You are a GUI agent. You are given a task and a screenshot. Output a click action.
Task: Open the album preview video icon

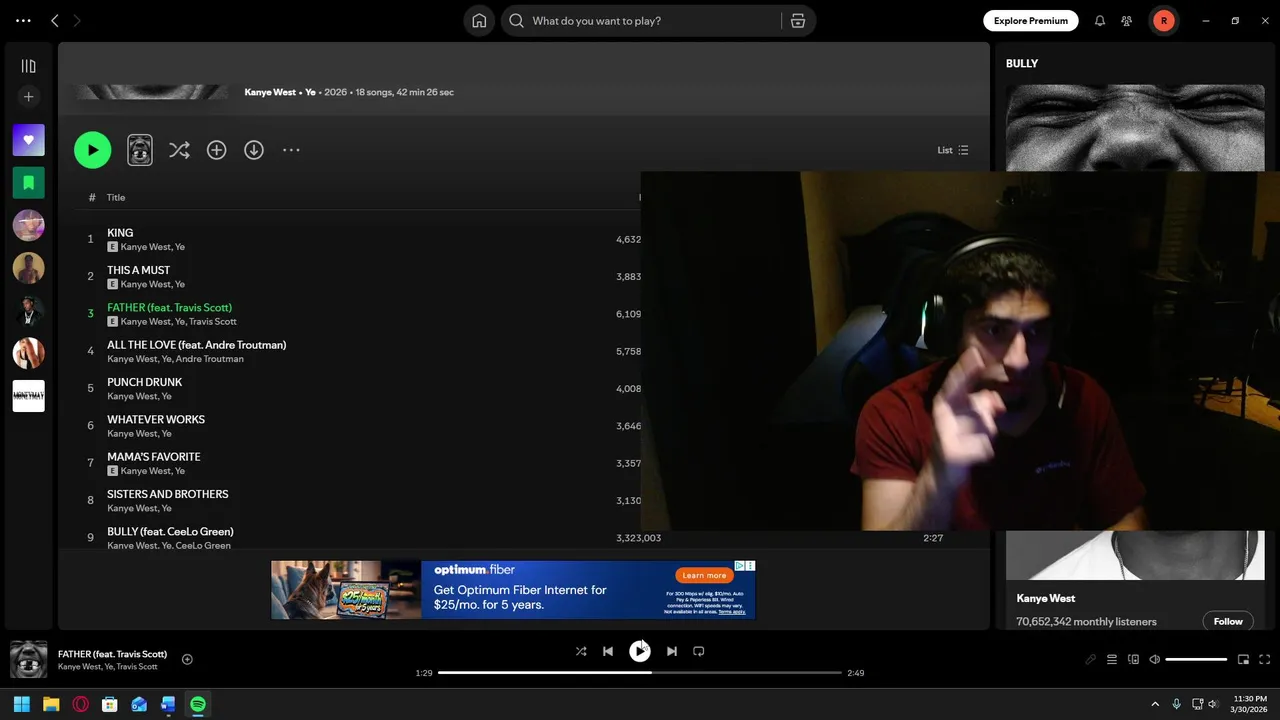pos(140,150)
